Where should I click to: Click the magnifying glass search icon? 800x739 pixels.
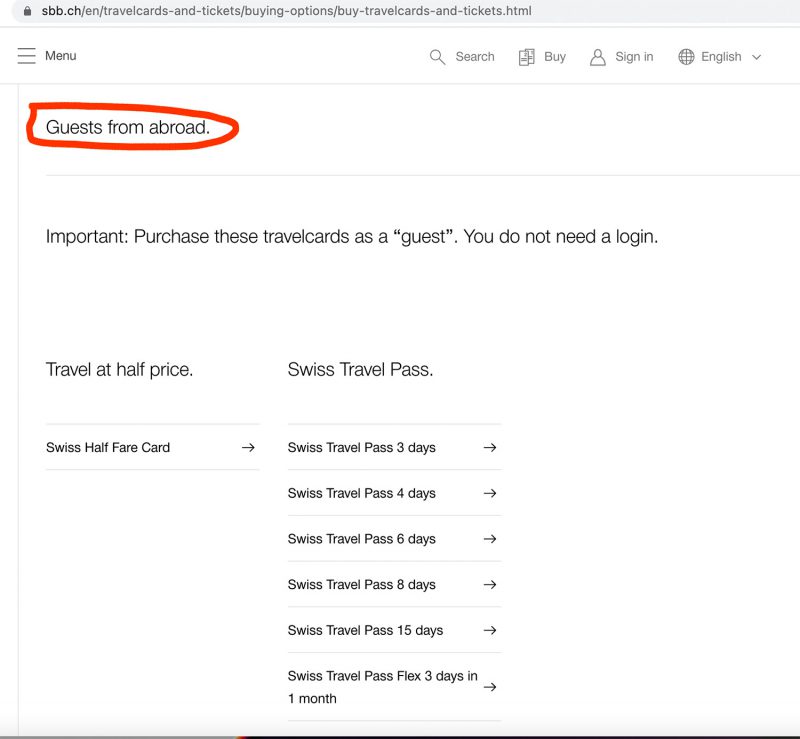pos(437,57)
